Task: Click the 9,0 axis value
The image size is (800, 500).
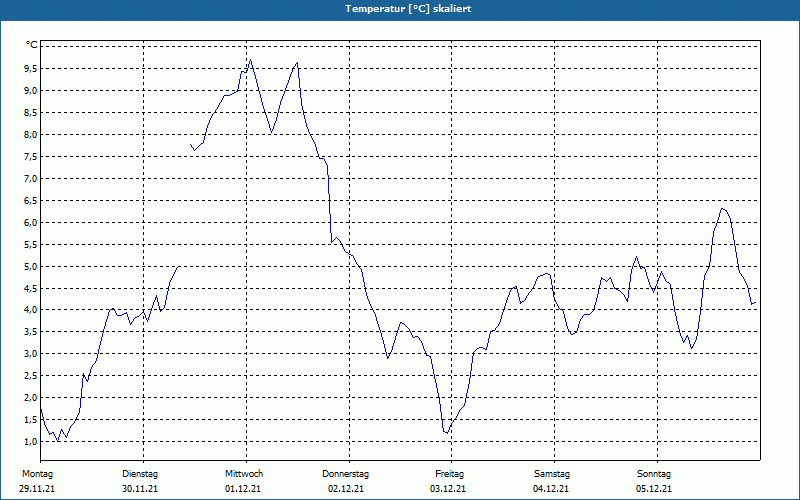Action: pos(31,90)
